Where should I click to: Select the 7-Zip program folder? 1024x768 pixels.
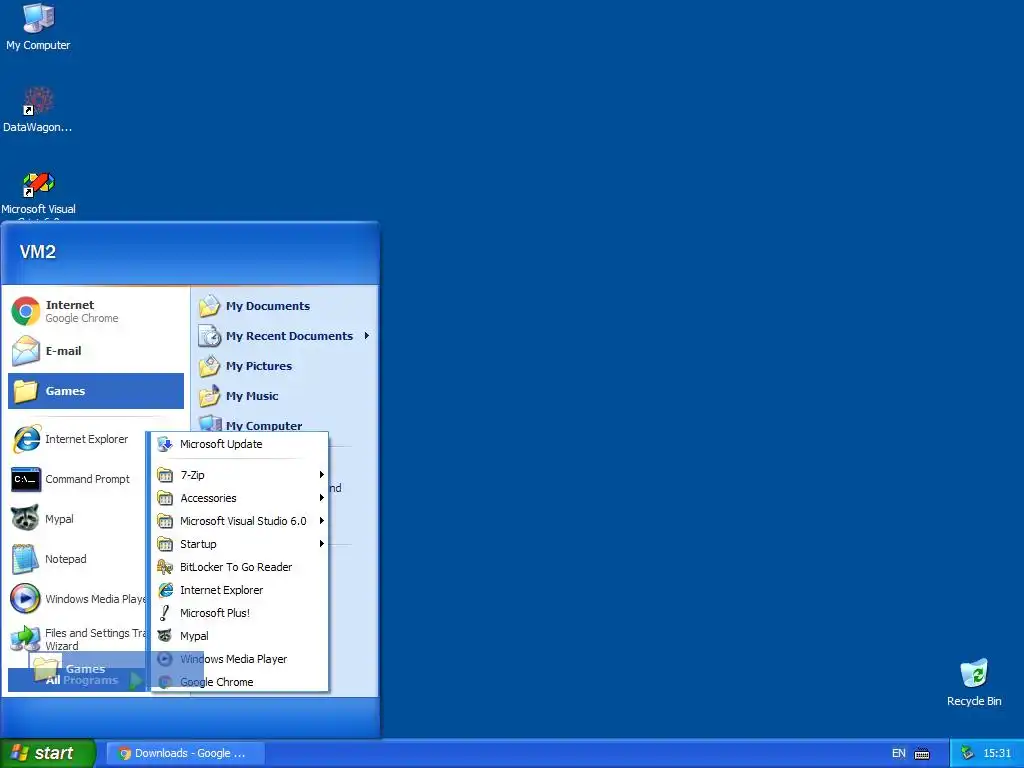pyautogui.click(x=240, y=475)
